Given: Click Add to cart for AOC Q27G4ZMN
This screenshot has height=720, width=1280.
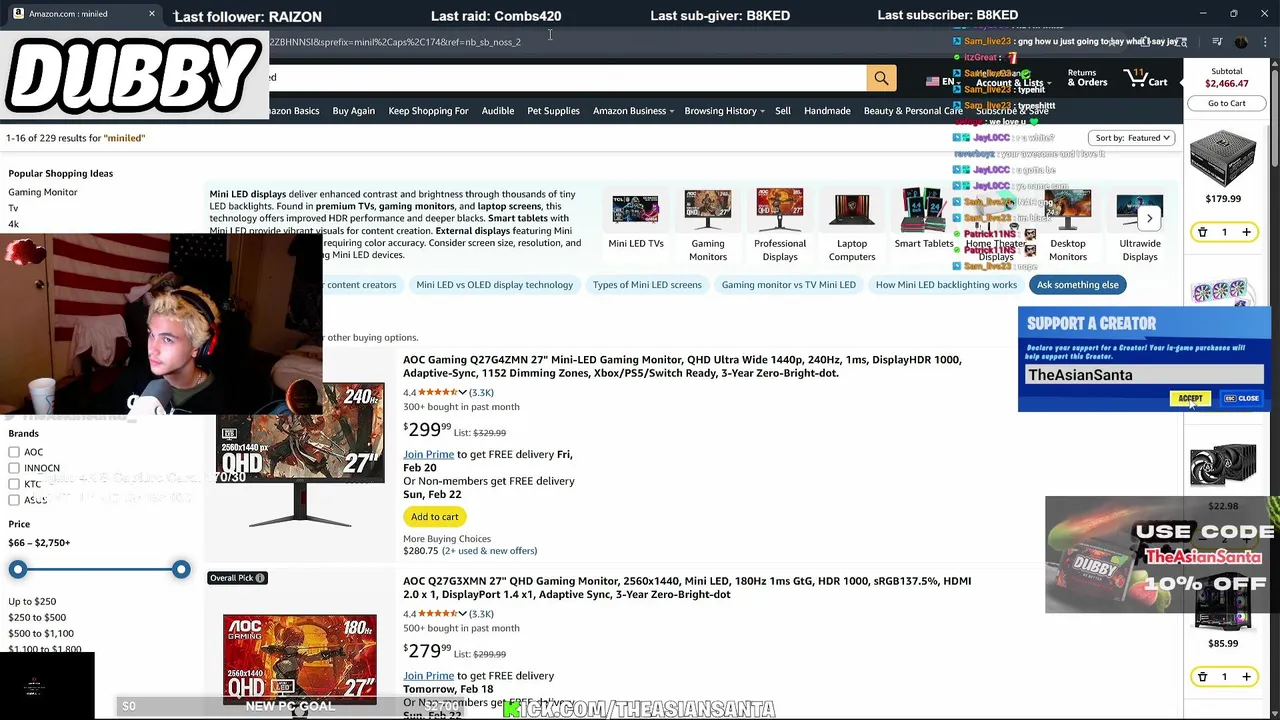Looking at the screenshot, I should coord(434,517).
